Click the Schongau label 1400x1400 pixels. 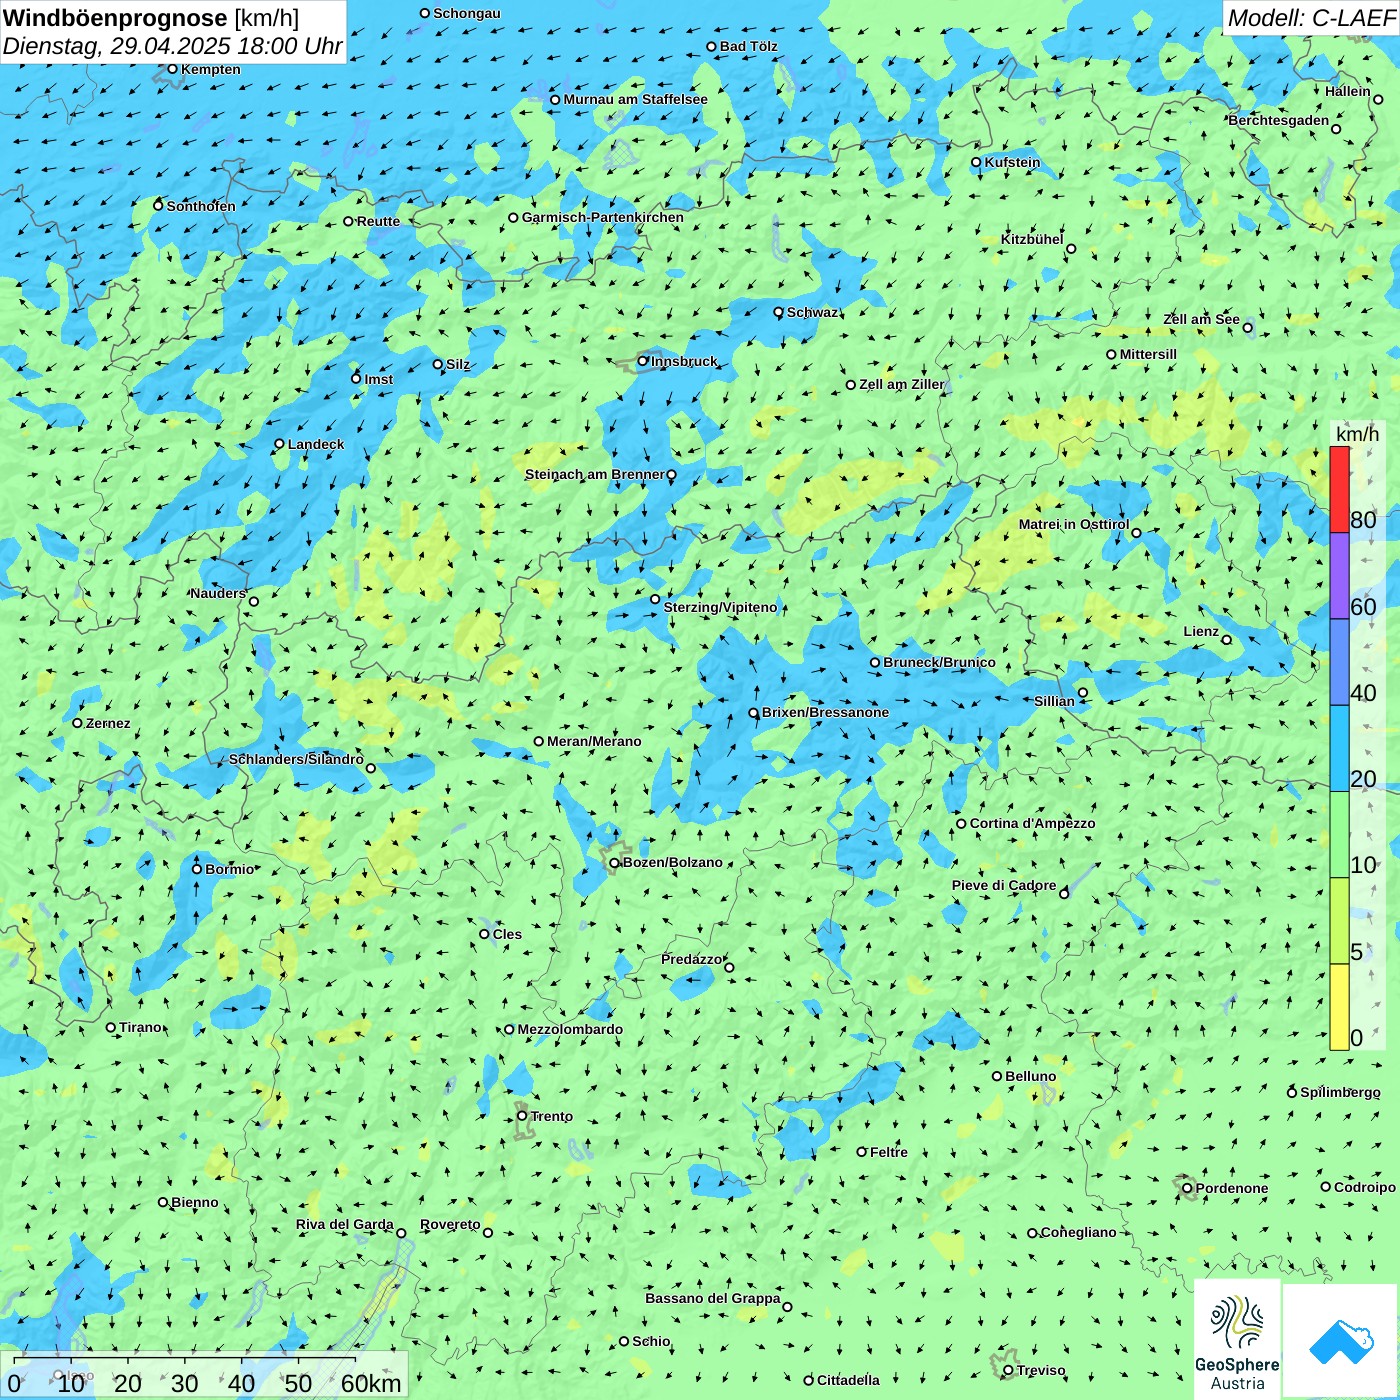(467, 13)
